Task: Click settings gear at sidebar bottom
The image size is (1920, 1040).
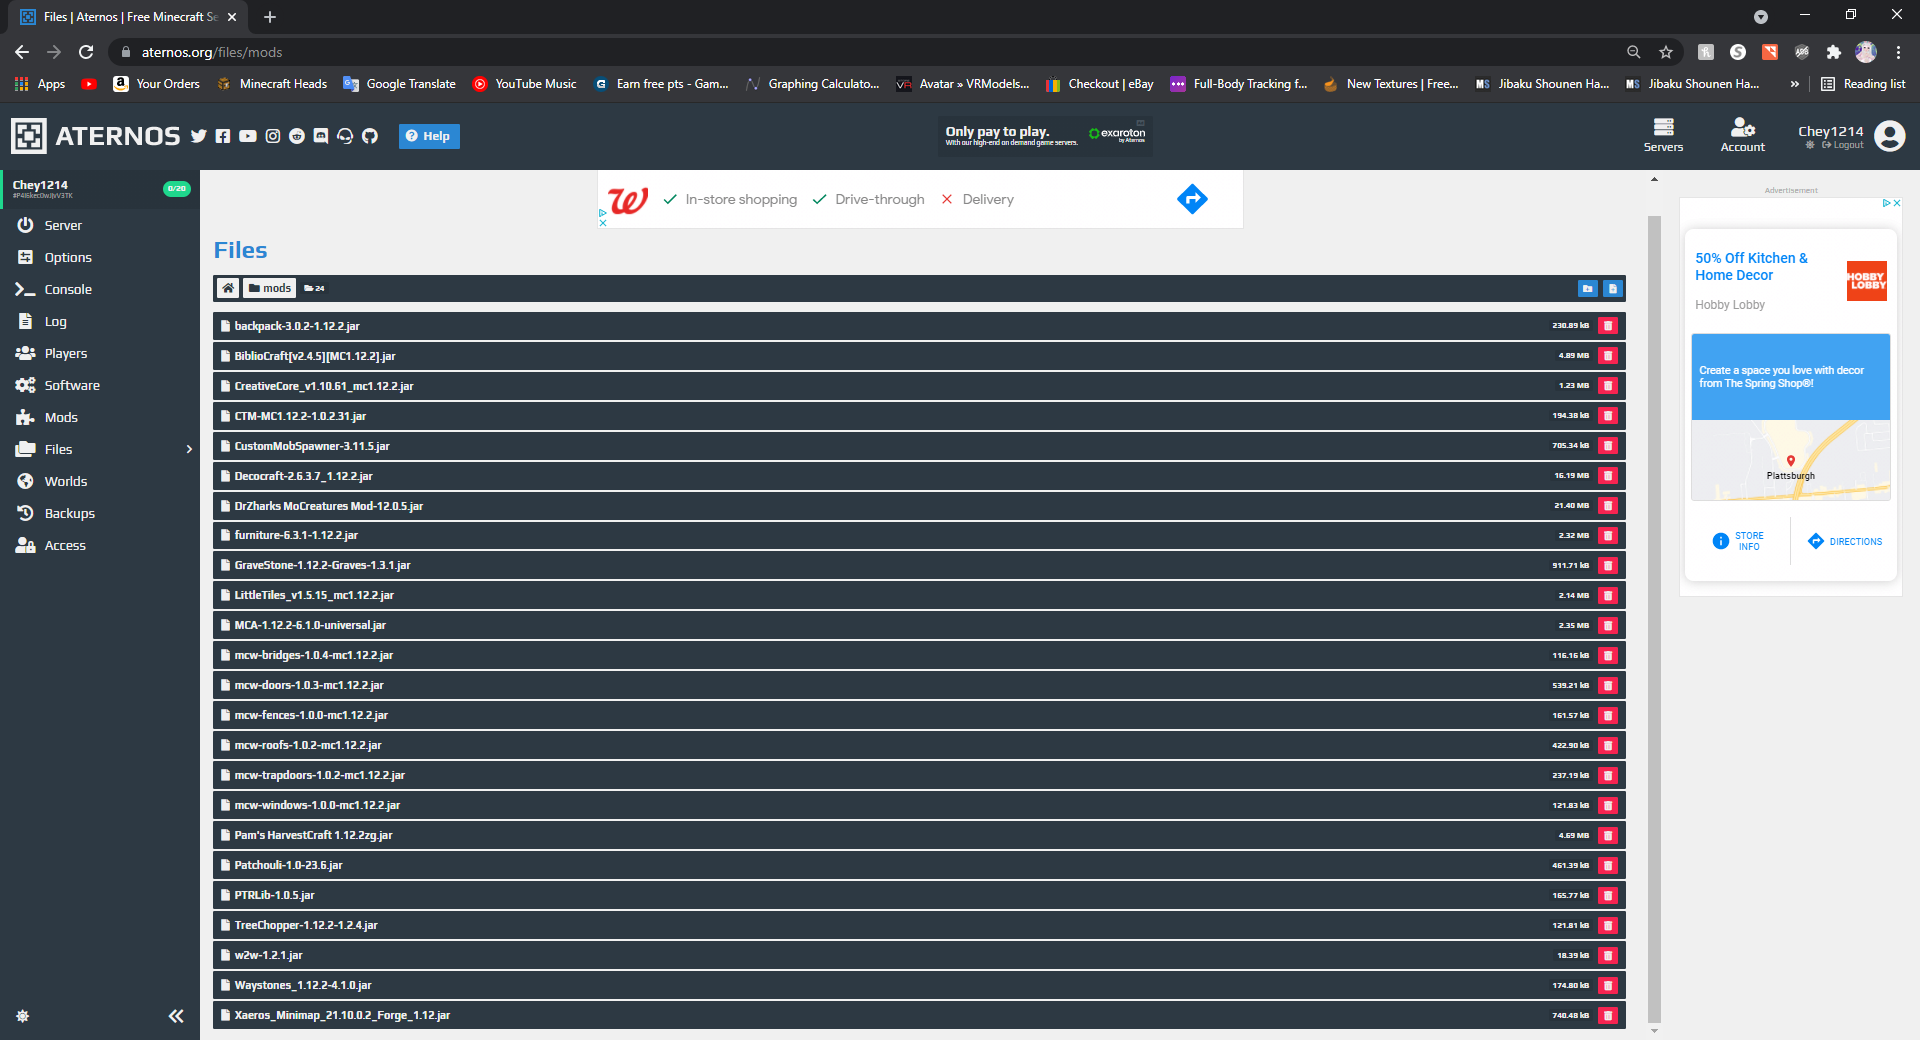Action: [x=23, y=1016]
